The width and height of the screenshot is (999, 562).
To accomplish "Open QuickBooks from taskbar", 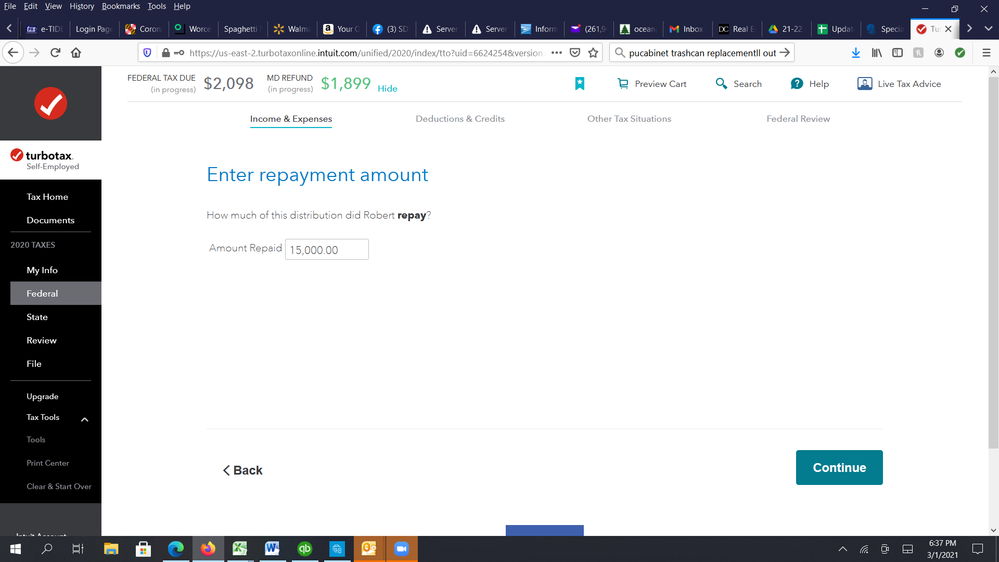I will tap(305, 549).
